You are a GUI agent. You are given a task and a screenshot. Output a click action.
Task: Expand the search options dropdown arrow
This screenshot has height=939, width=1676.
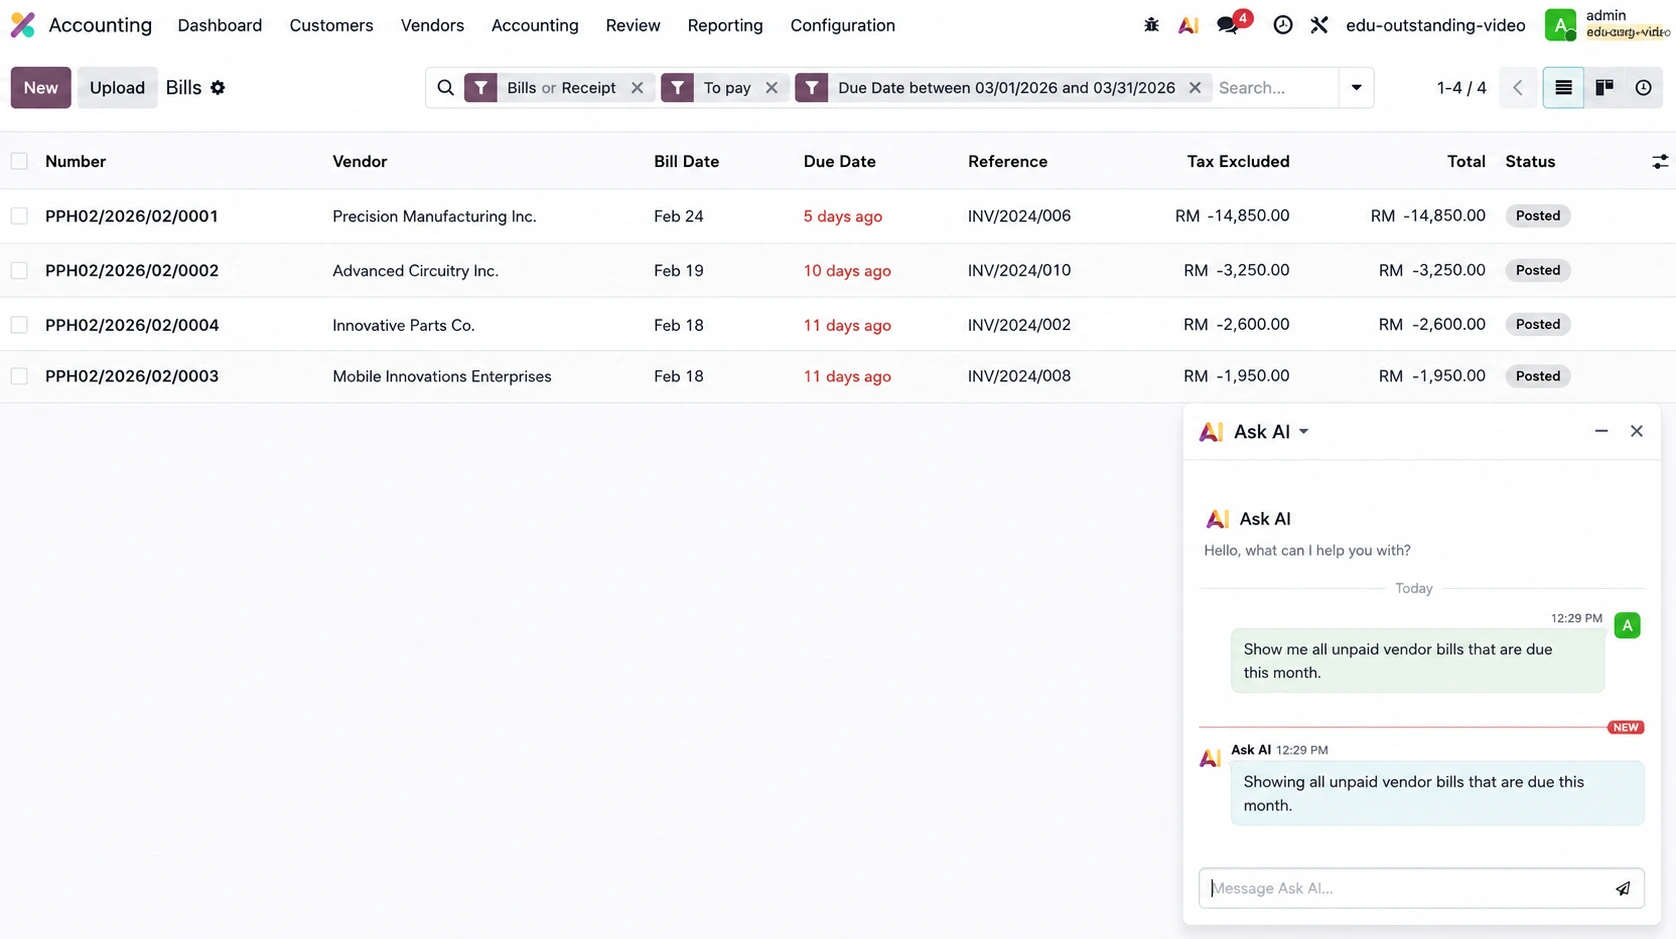pyautogui.click(x=1356, y=88)
